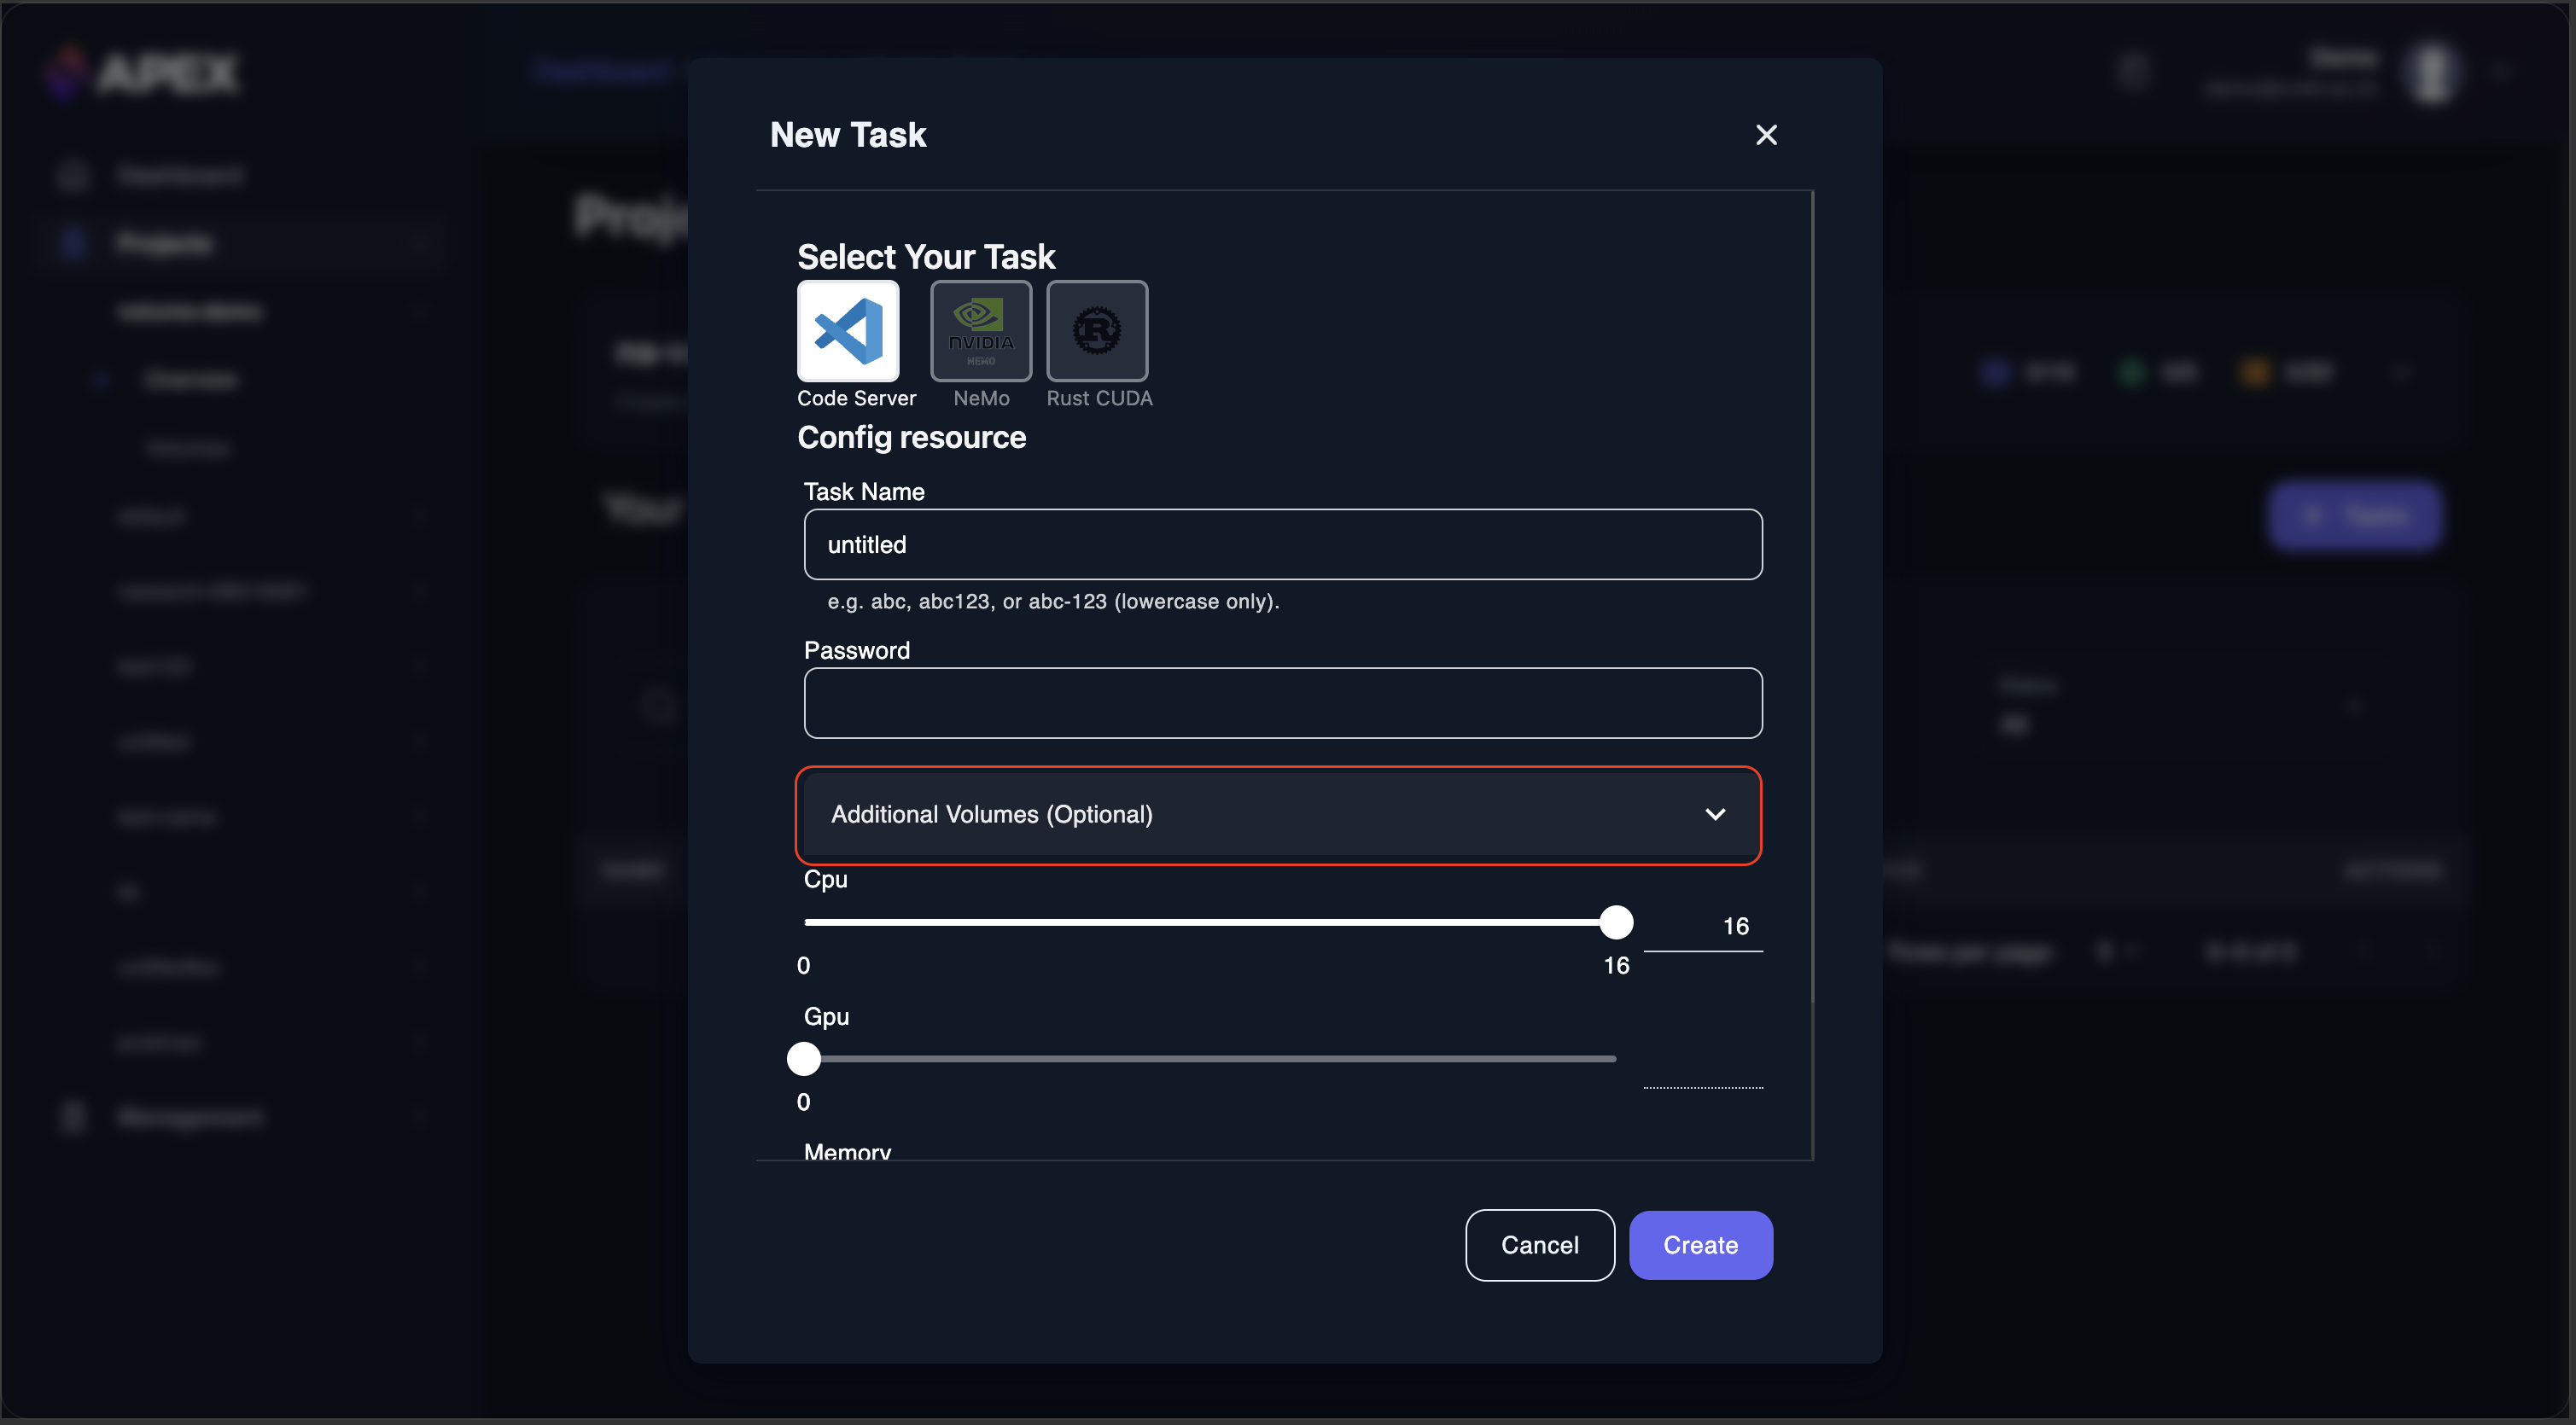Expand Additional Volumes (Optional) section
This screenshot has width=2576, height=1425.
click(1283, 815)
